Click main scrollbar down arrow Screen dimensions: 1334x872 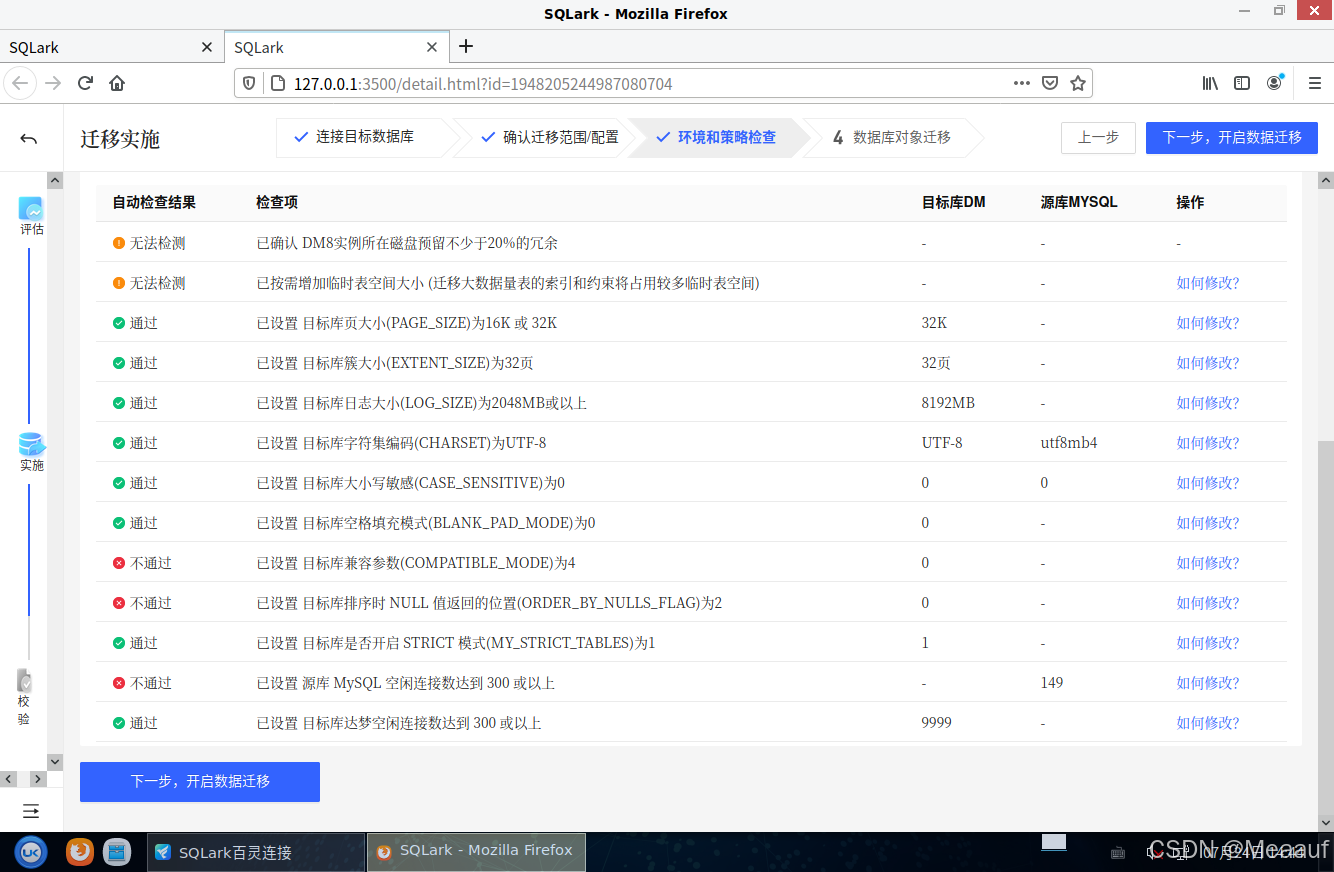[1326, 822]
